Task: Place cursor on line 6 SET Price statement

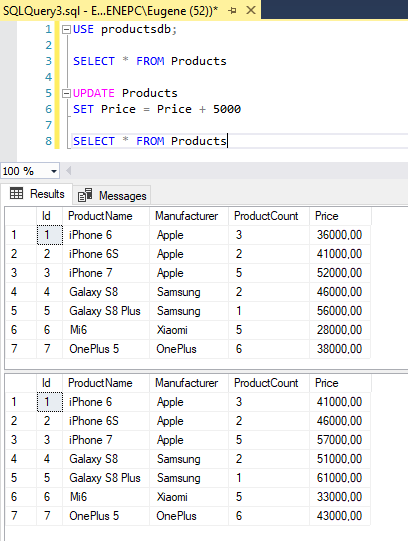Action: coord(157,109)
